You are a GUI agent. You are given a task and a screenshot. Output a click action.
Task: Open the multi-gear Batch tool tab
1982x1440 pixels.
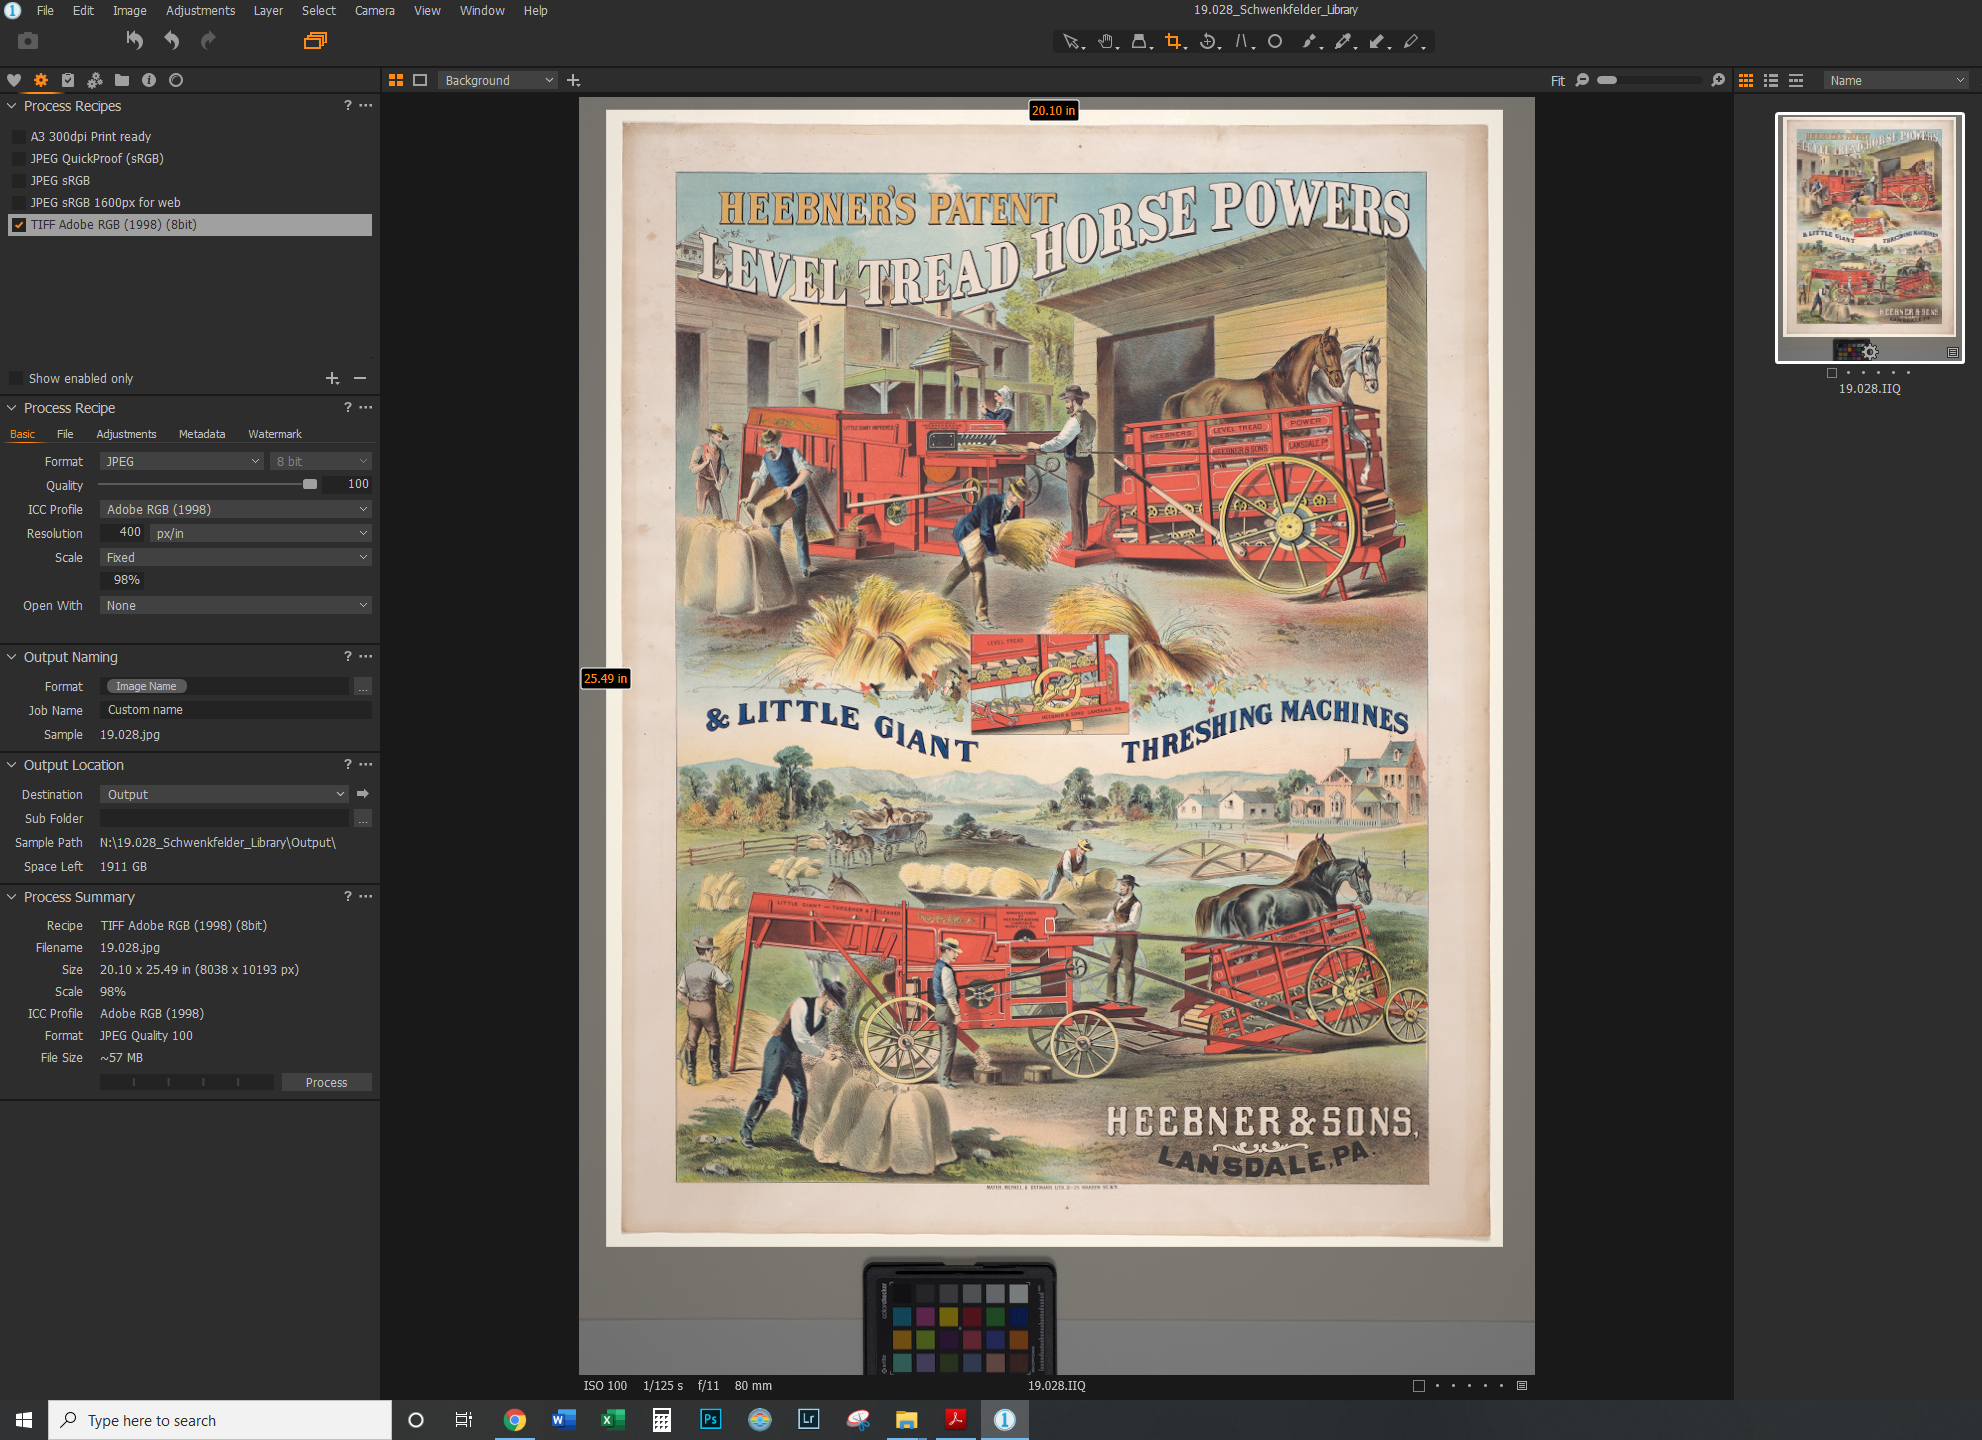pyautogui.click(x=95, y=80)
